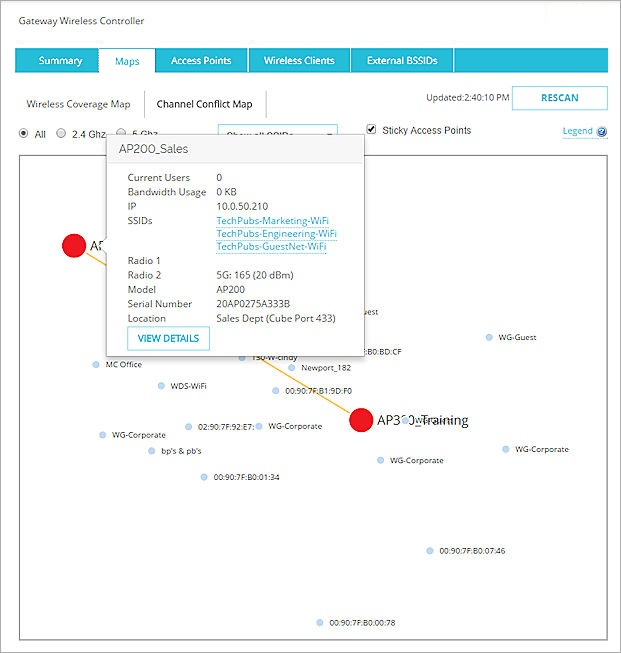Select the 2.4 Ghz radio button
This screenshot has height=653, width=621.
tap(61, 133)
